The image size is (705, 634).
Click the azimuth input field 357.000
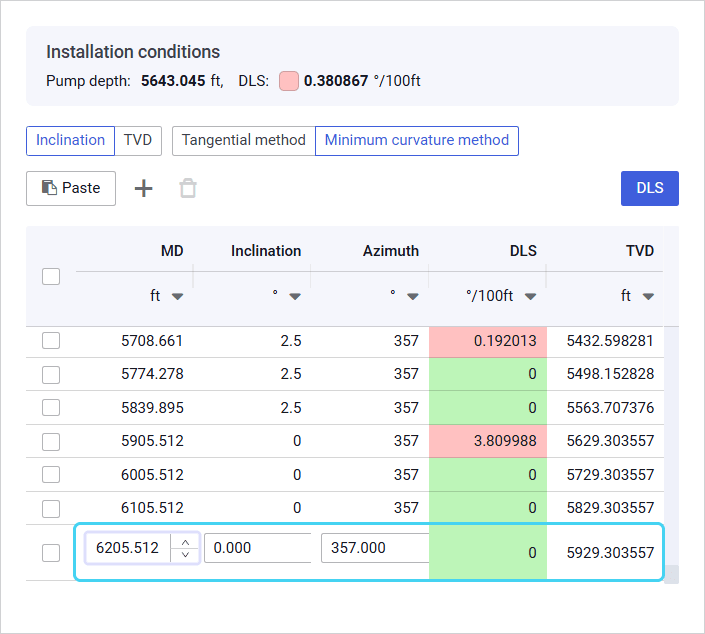pos(374,548)
